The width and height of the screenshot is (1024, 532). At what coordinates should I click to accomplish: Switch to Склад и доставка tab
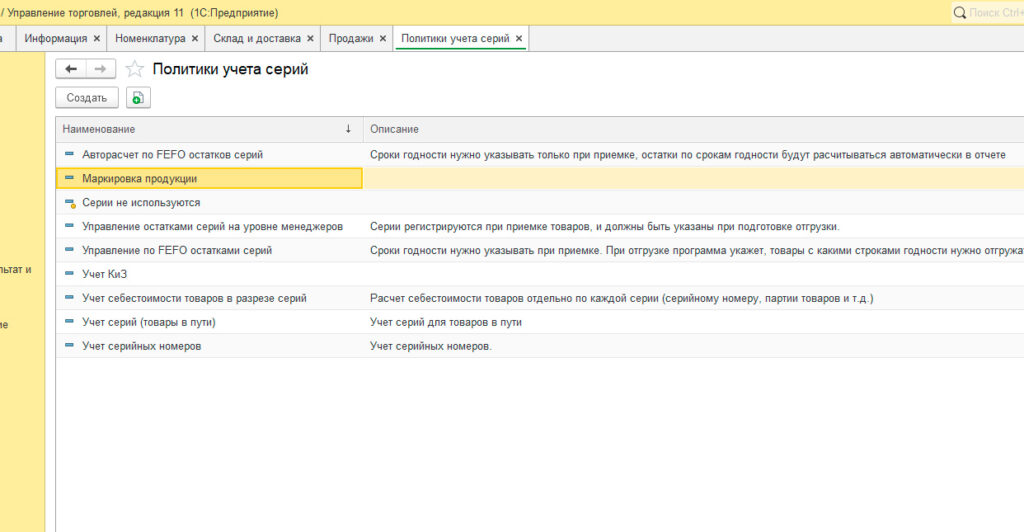[257, 39]
